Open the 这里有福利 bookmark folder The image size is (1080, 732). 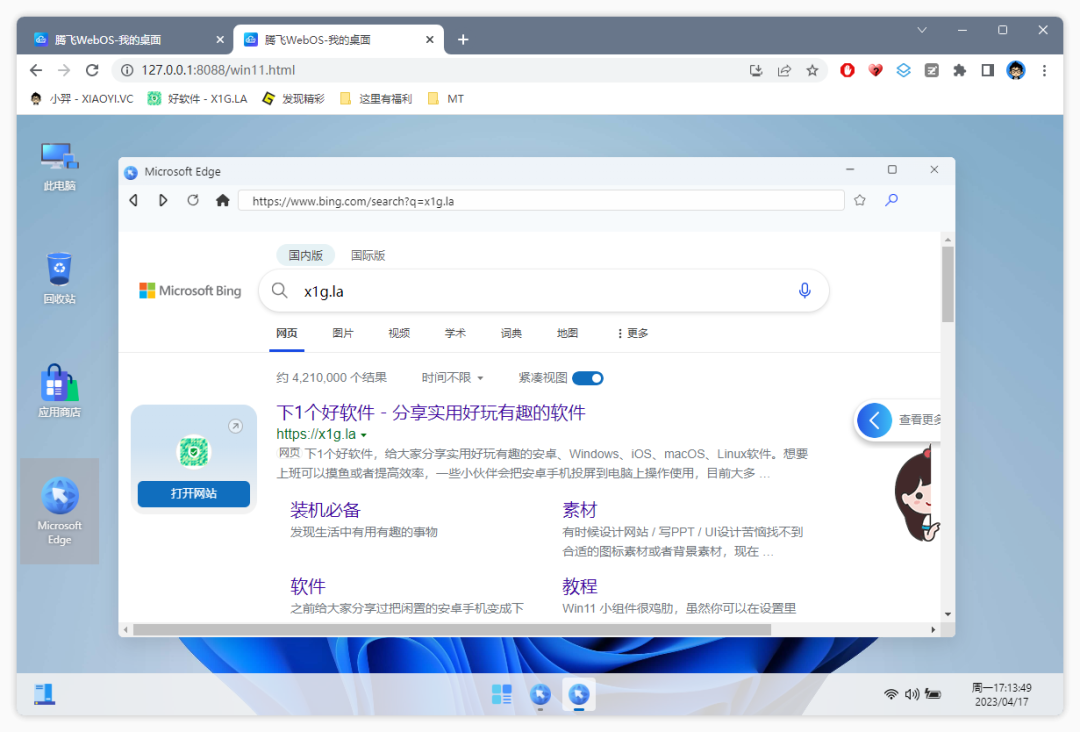pos(376,99)
